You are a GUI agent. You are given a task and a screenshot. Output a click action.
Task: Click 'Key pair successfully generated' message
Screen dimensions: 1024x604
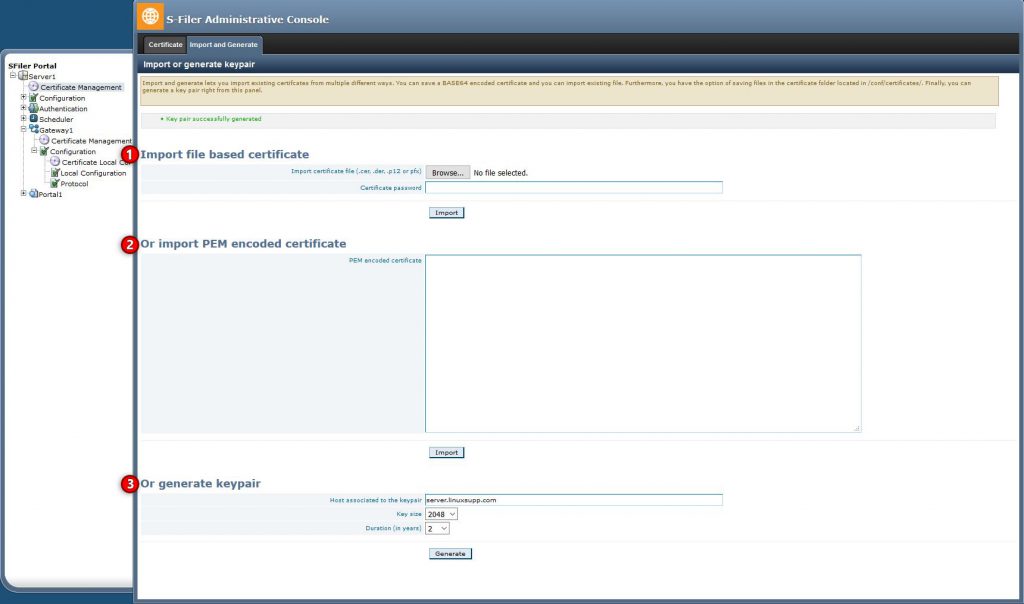pos(214,119)
